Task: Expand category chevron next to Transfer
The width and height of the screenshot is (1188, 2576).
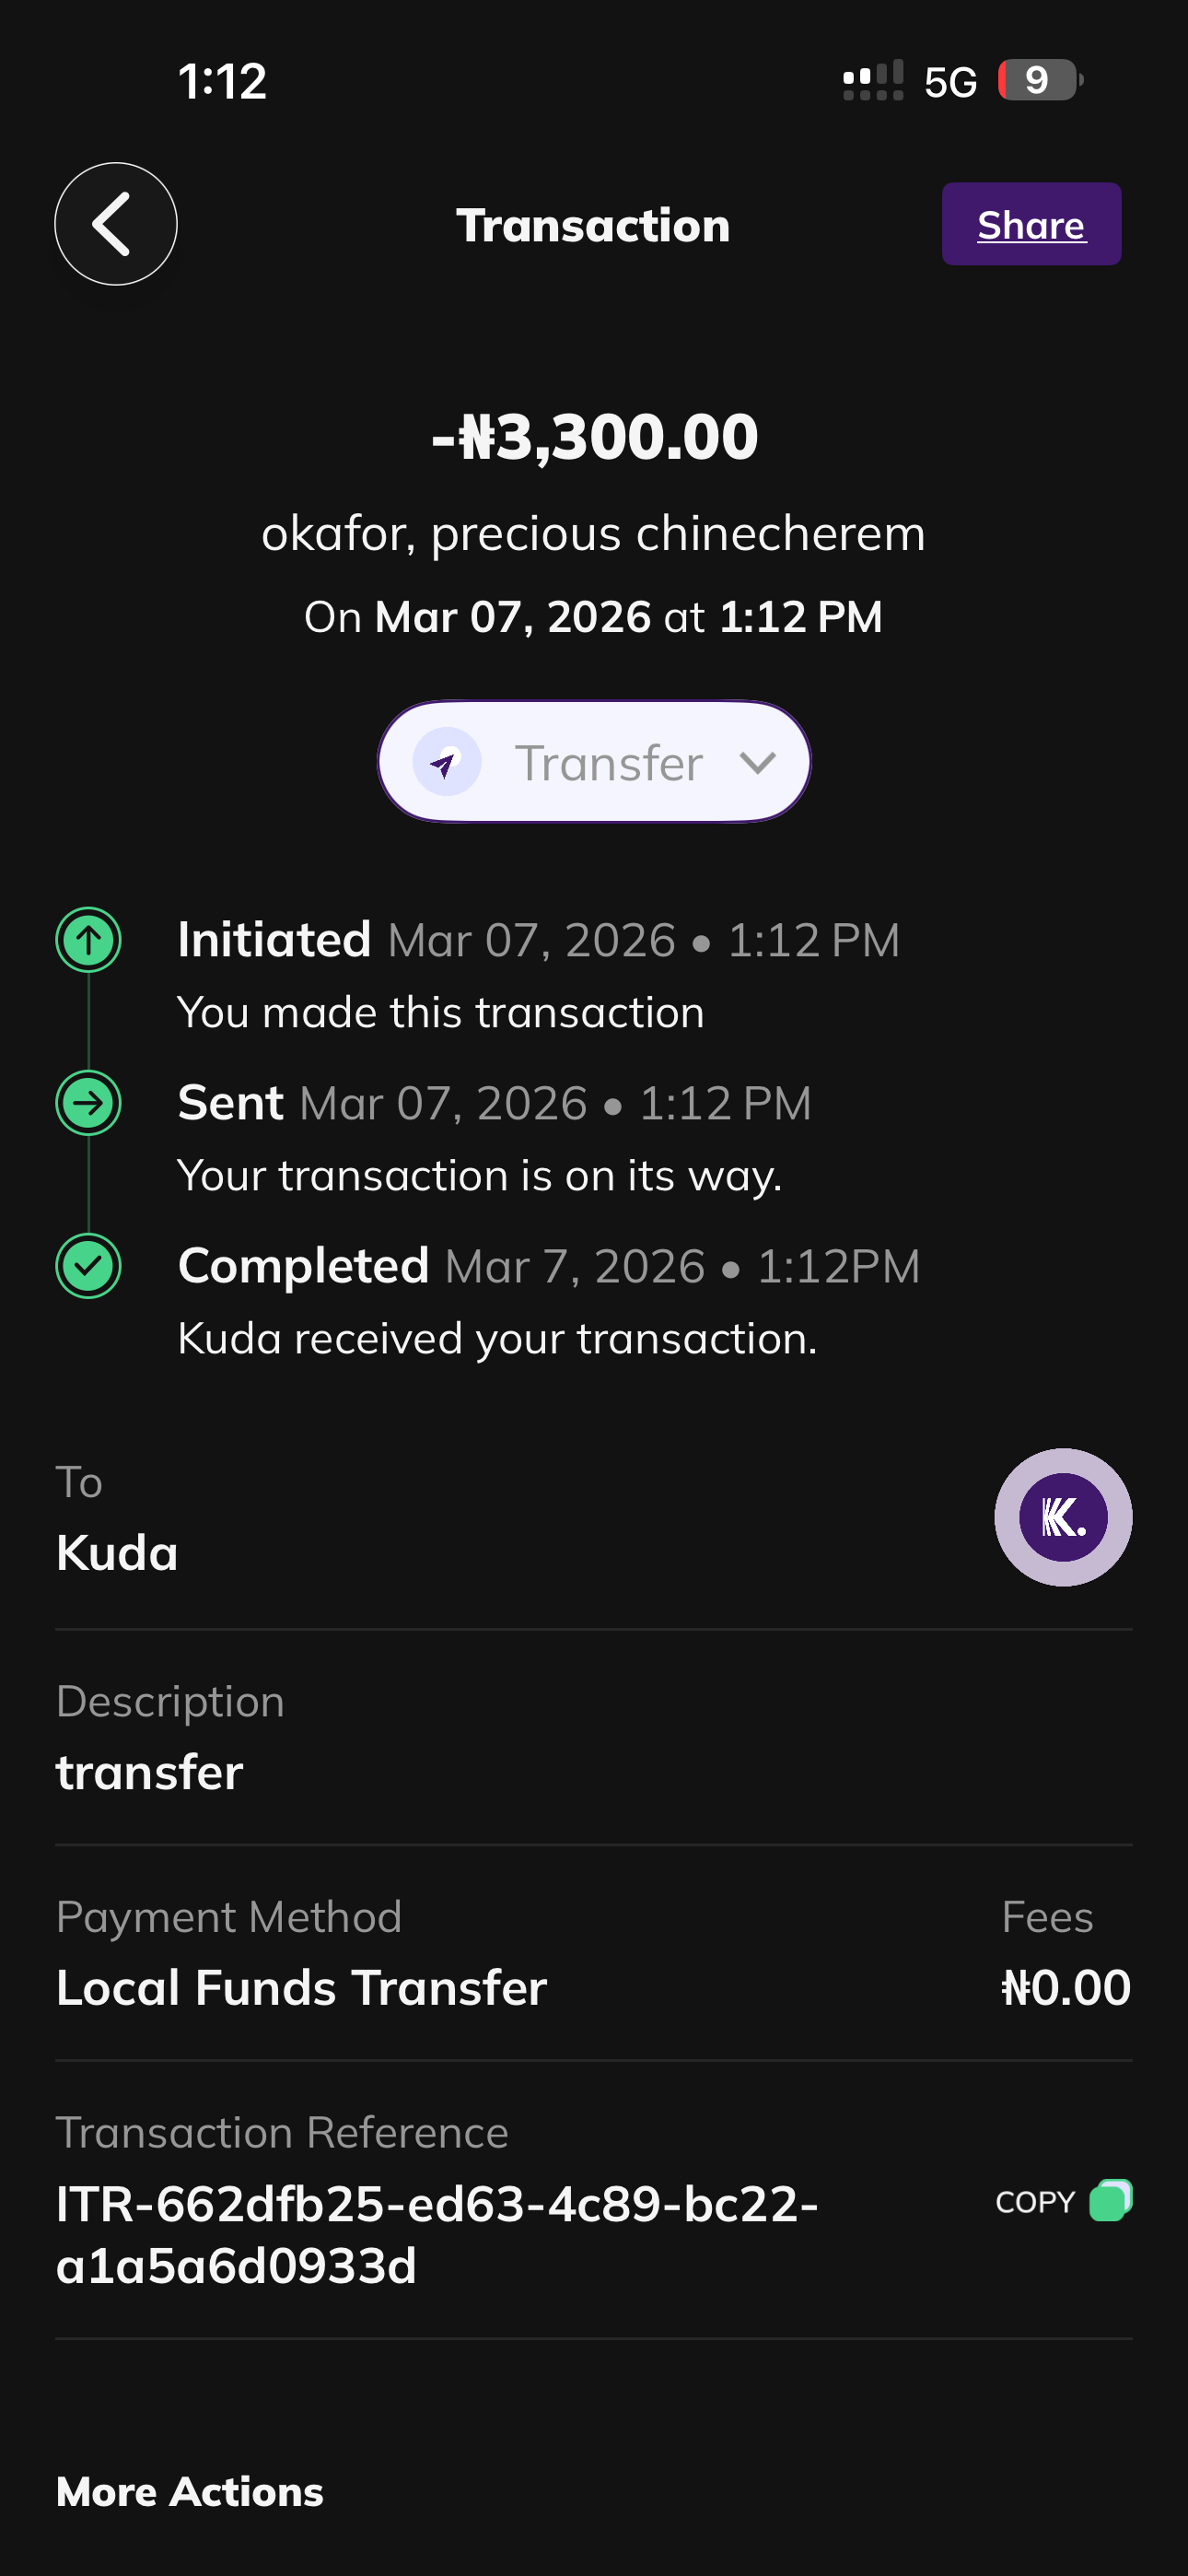Action: coord(757,763)
